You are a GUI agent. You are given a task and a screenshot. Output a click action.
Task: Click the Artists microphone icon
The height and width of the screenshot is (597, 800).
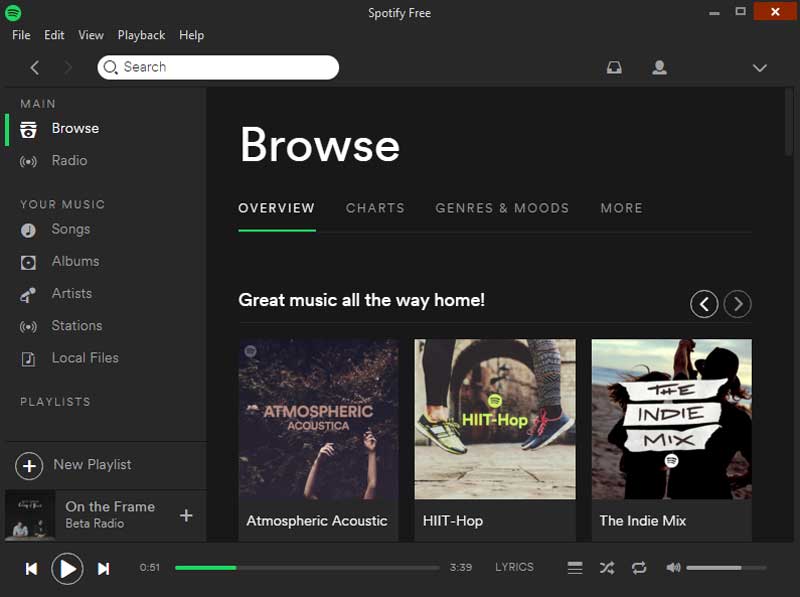pos(28,294)
